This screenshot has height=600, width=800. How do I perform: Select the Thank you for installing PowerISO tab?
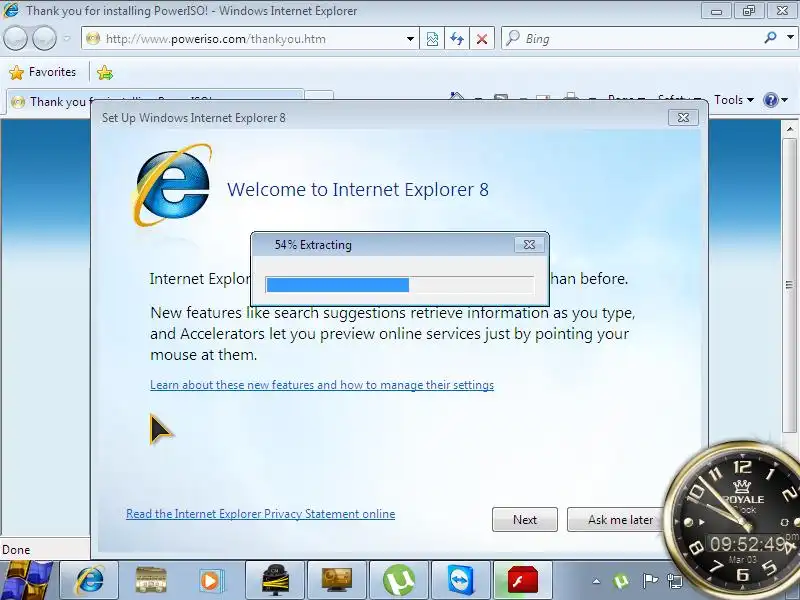(155, 102)
